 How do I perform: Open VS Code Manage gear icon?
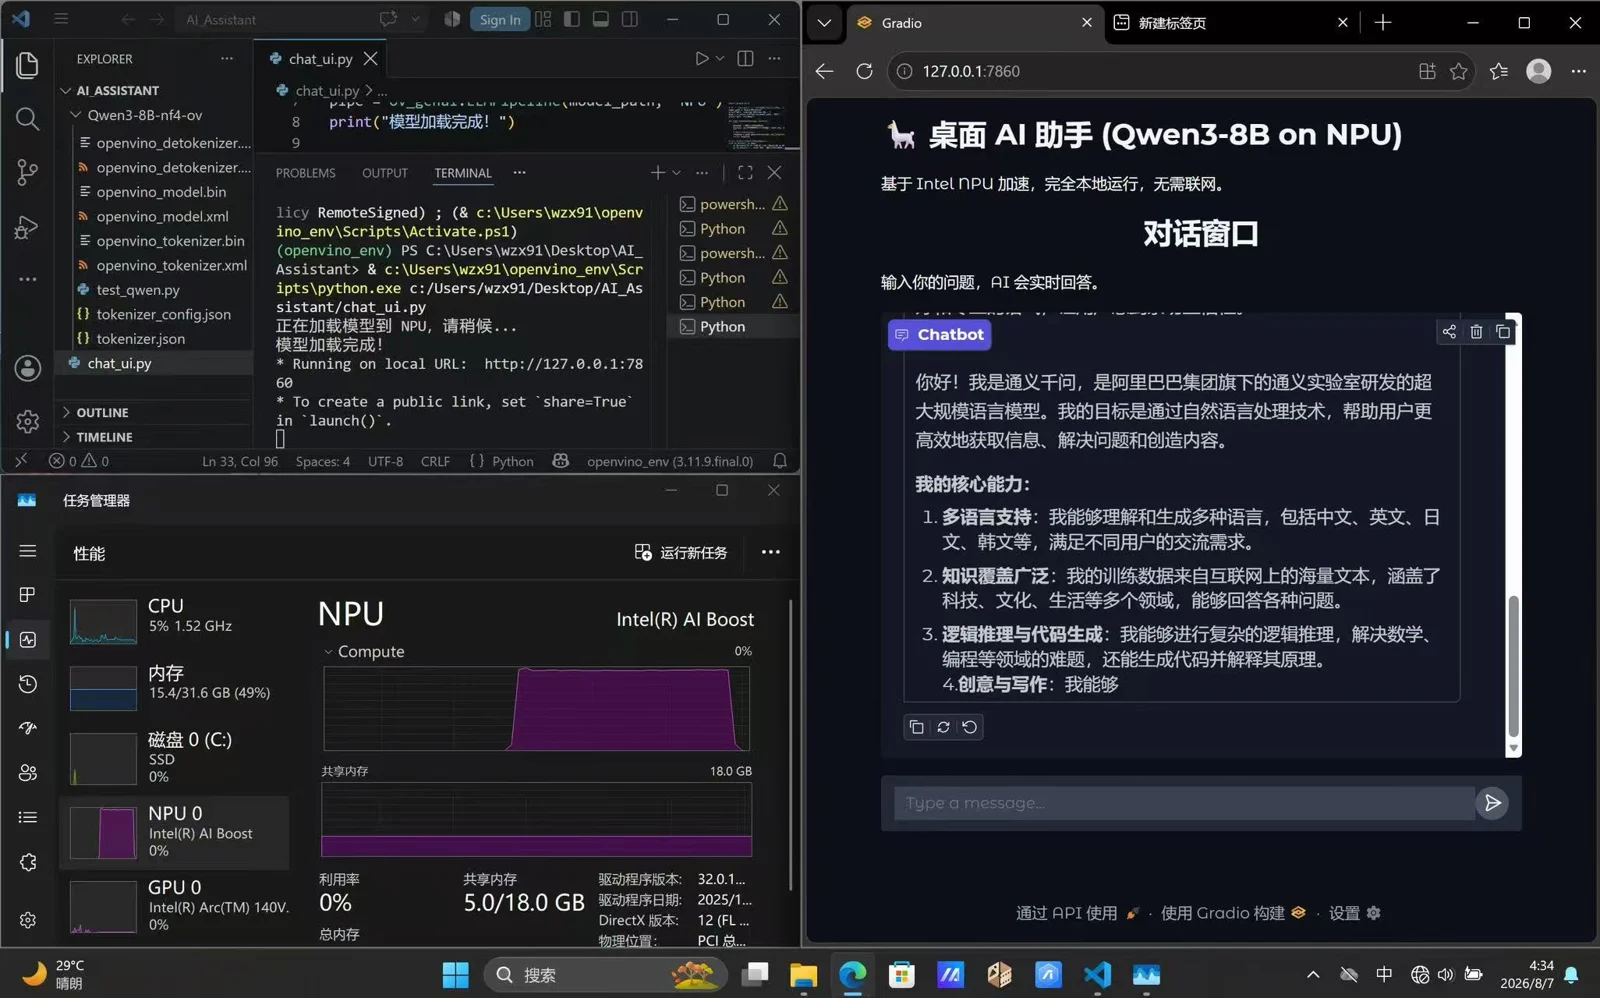point(28,422)
